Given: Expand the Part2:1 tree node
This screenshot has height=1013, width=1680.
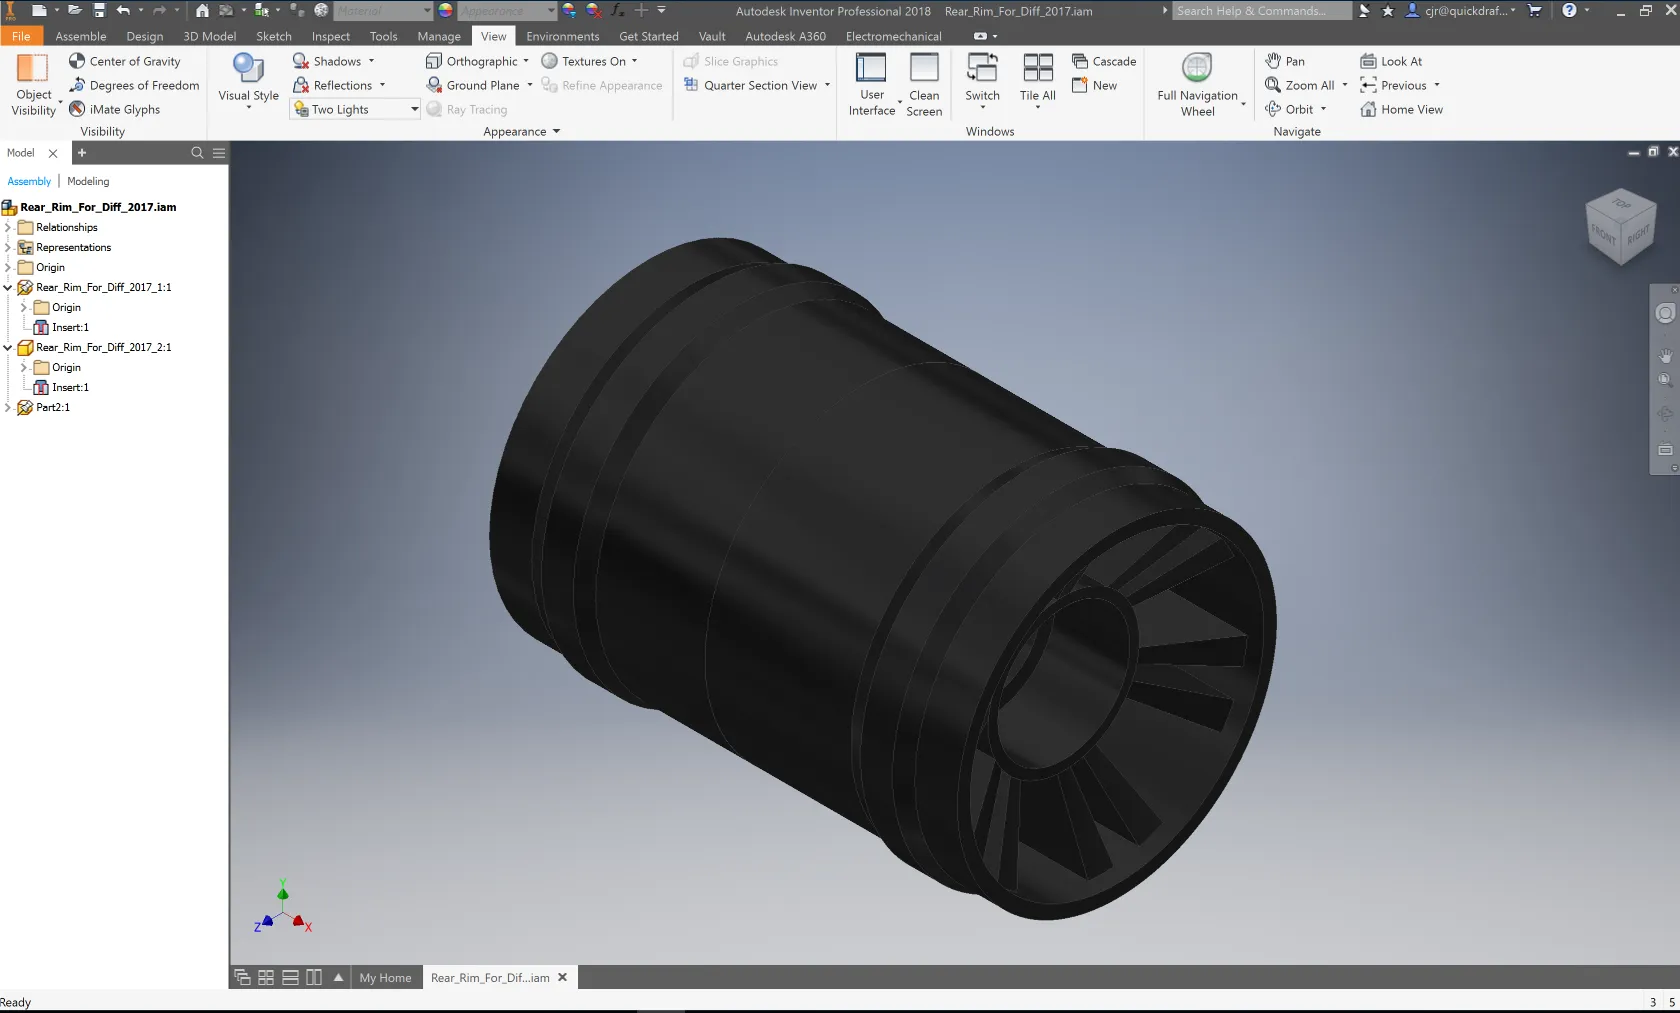Looking at the screenshot, I should (x=8, y=408).
